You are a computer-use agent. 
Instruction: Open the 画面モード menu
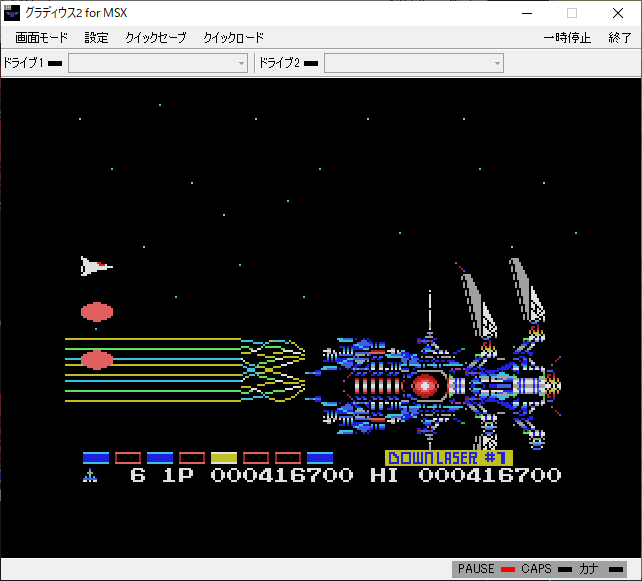tap(41, 38)
